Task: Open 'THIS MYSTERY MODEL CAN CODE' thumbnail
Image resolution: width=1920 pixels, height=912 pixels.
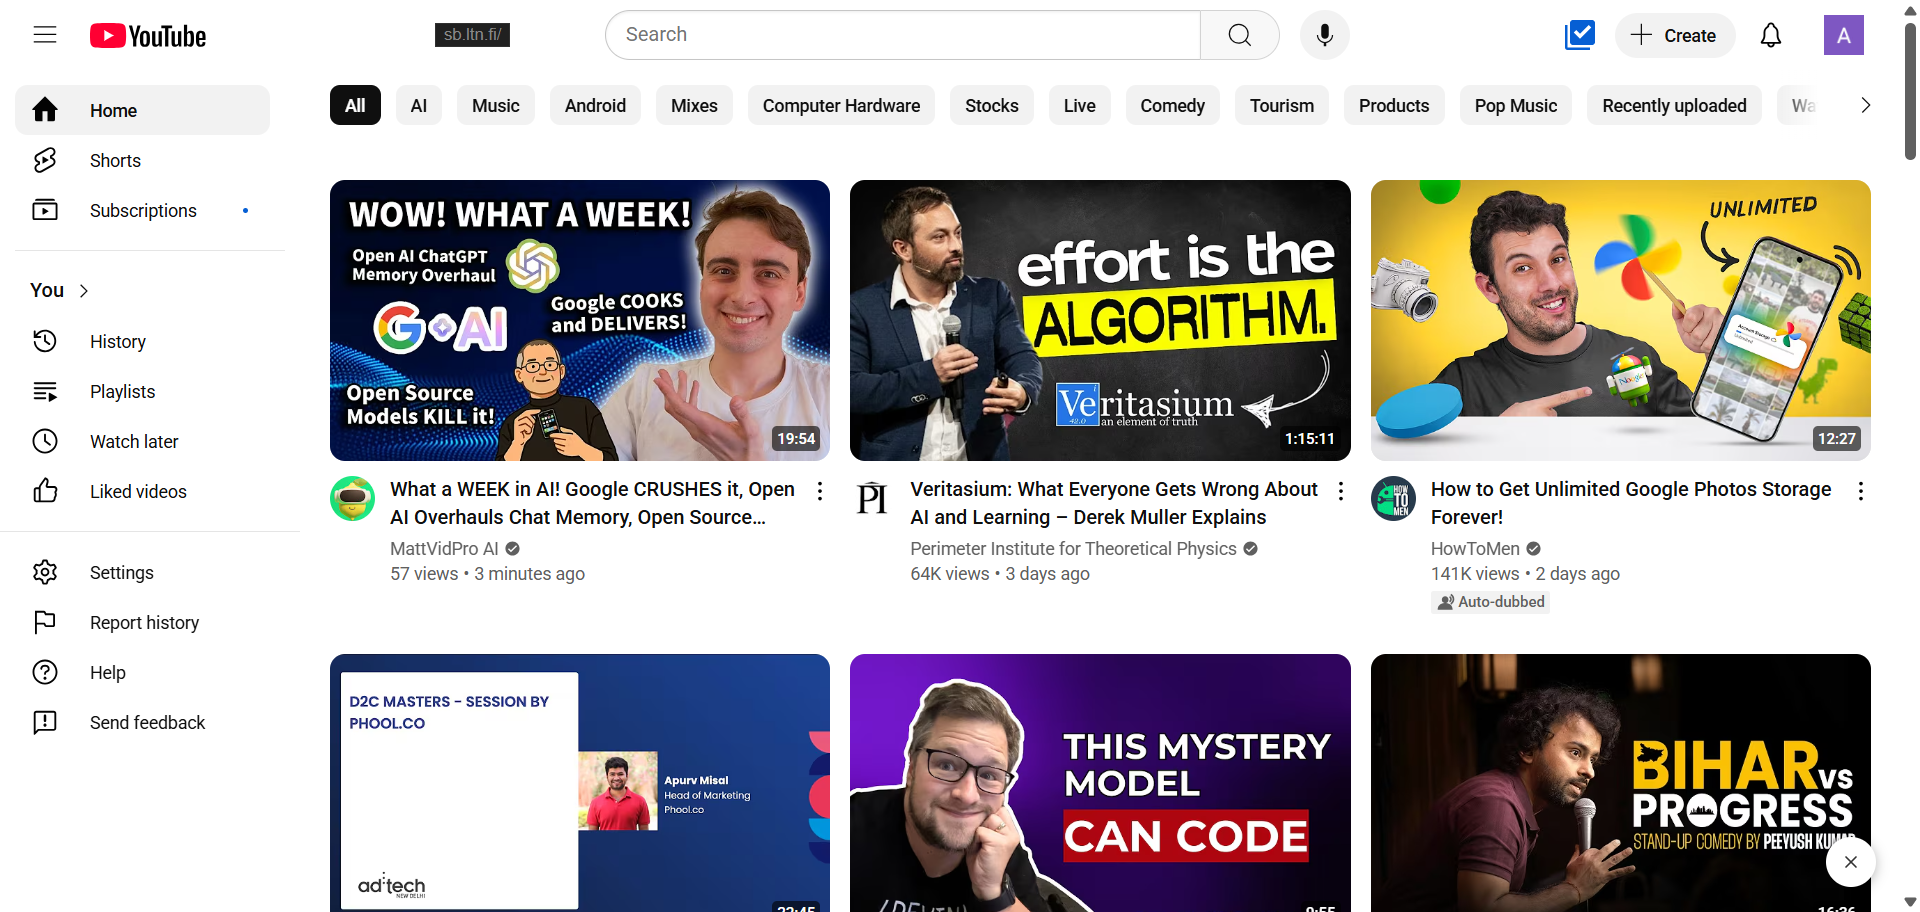Action: point(1100,783)
